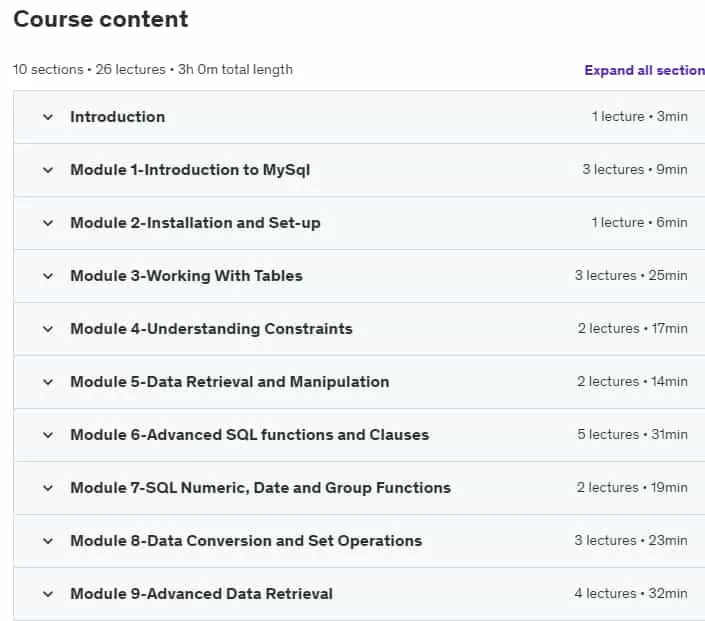Screen dimensions: 705x621
Task: Expand Module 7-SQL Numeric, Date chevron
Action: click(x=48, y=488)
